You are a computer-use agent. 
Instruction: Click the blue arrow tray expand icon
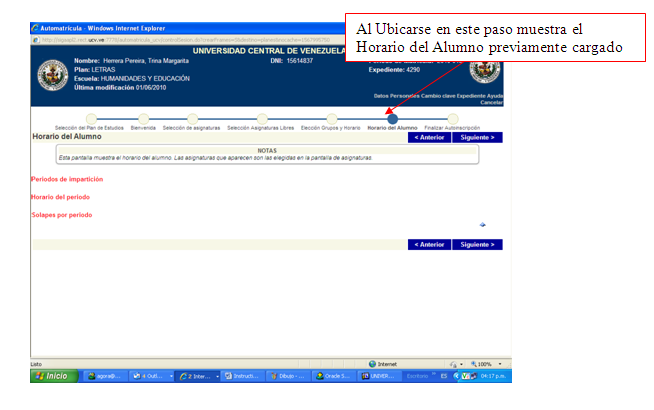pyautogui.click(x=456, y=376)
